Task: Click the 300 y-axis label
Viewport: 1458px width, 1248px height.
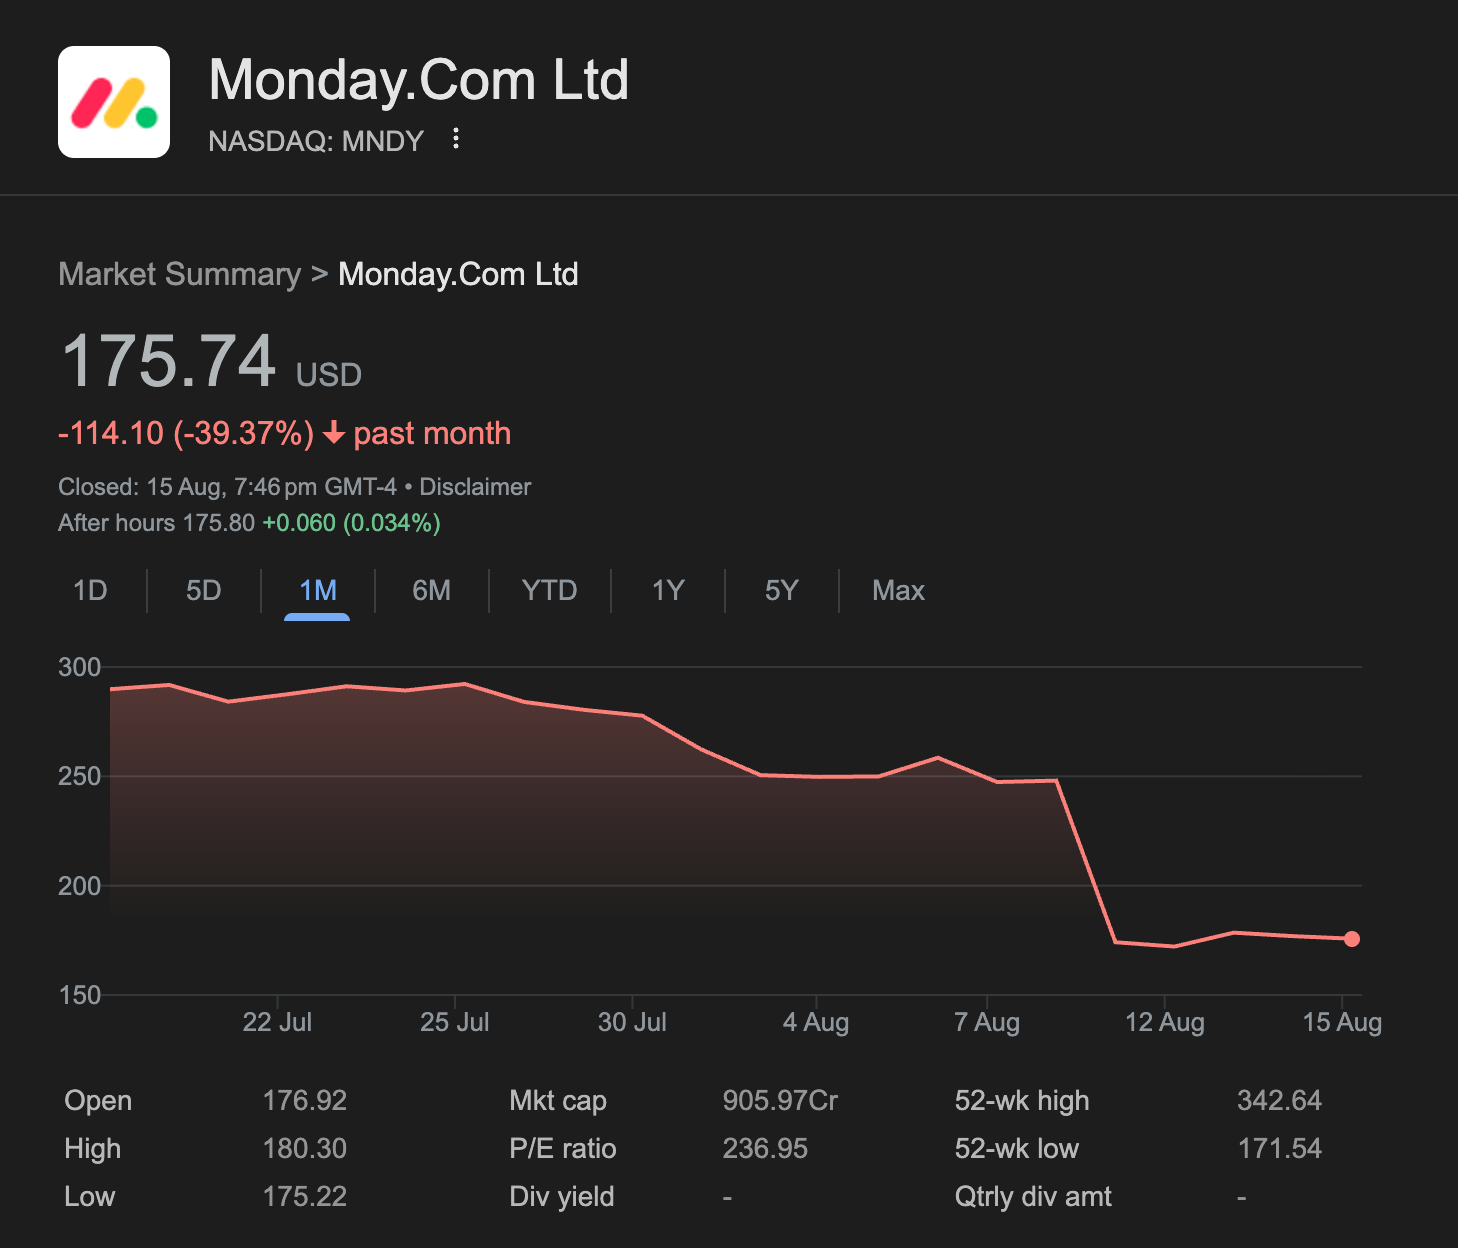Action: 80,667
